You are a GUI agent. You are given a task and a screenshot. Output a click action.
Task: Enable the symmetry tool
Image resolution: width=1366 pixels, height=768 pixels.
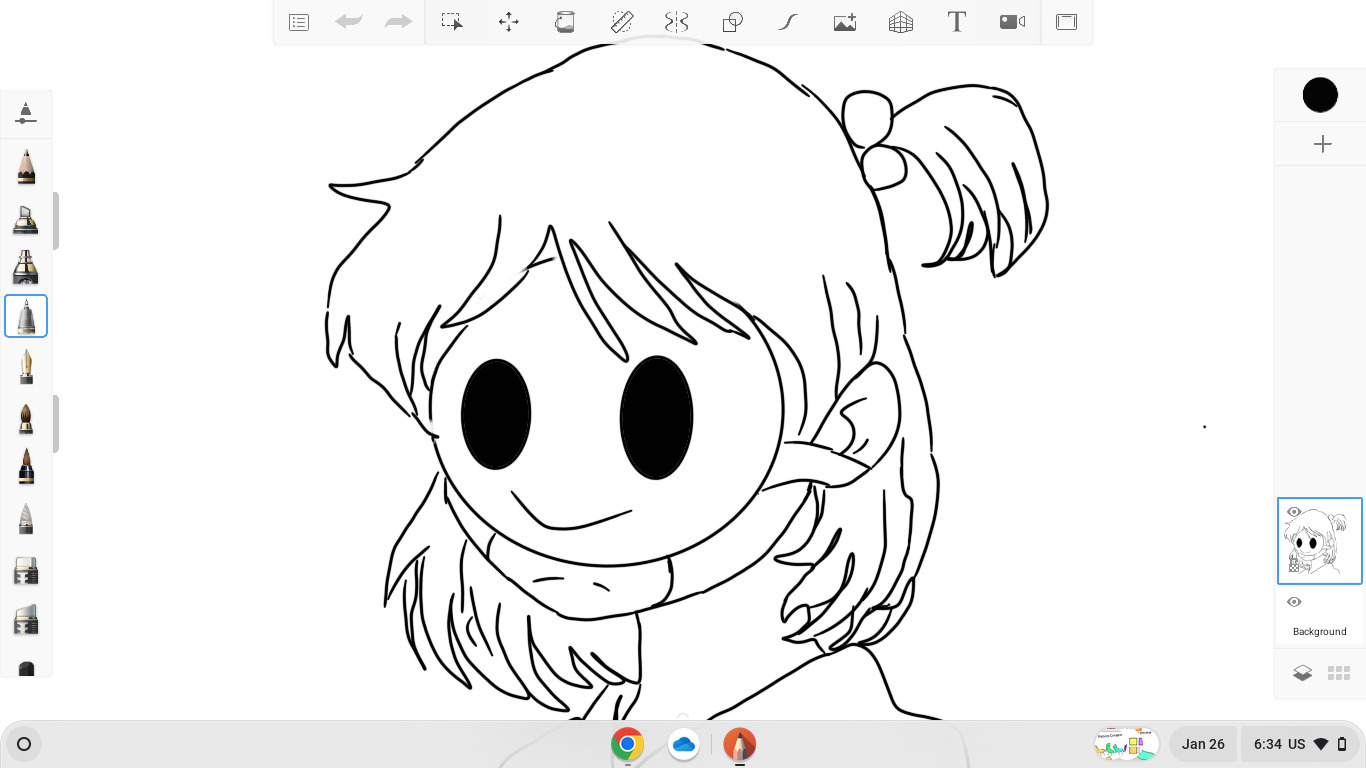point(677,22)
